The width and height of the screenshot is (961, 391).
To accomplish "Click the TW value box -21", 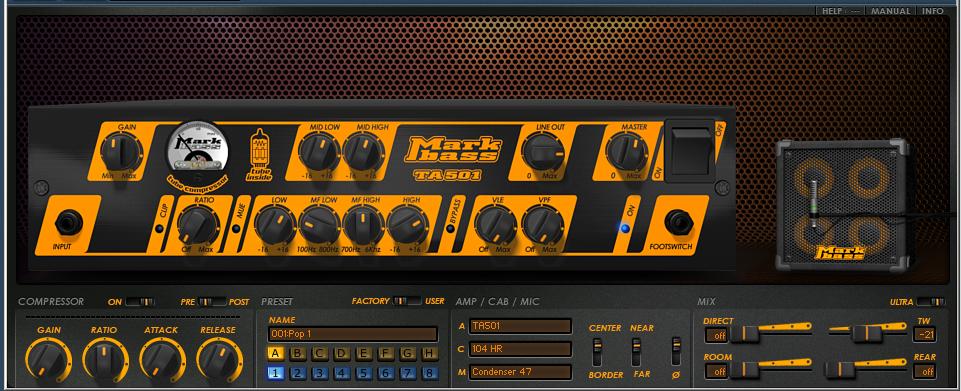I will click(x=924, y=335).
